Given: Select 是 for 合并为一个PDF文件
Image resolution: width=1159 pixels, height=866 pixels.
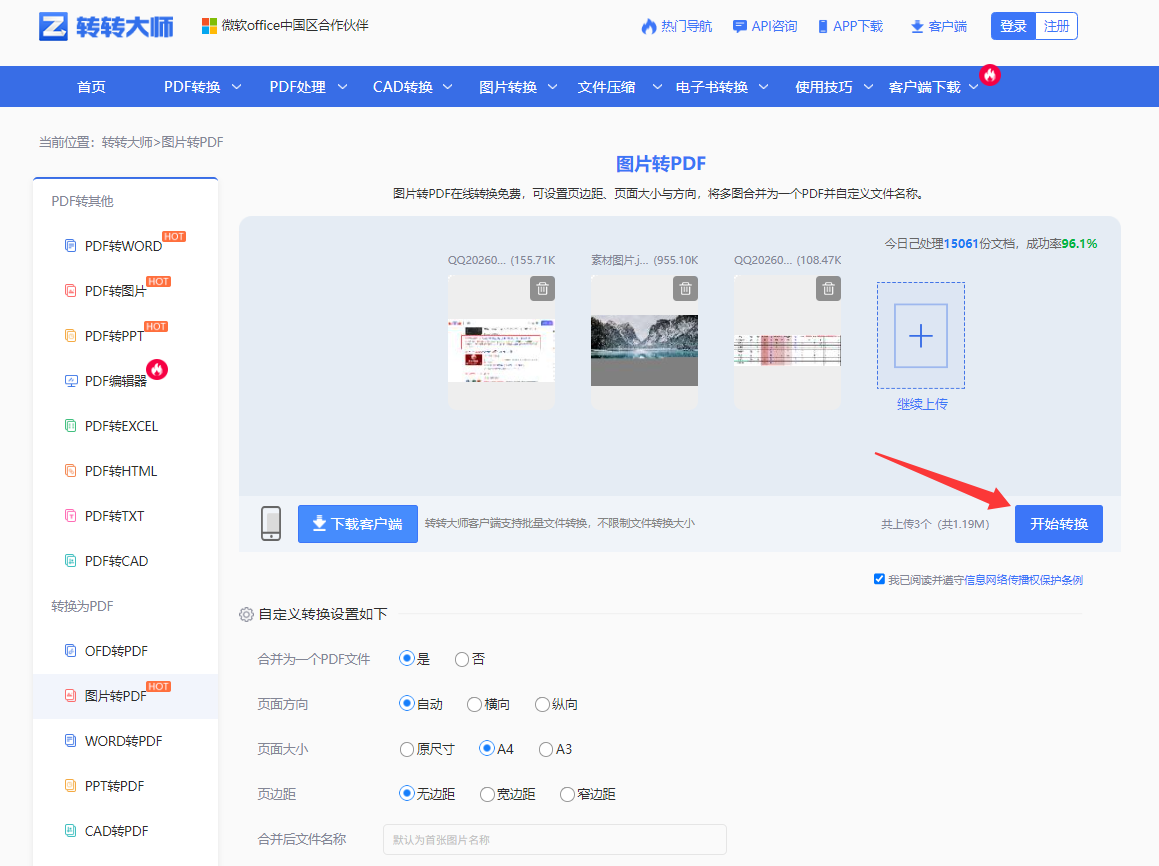Looking at the screenshot, I should (x=406, y=658).
